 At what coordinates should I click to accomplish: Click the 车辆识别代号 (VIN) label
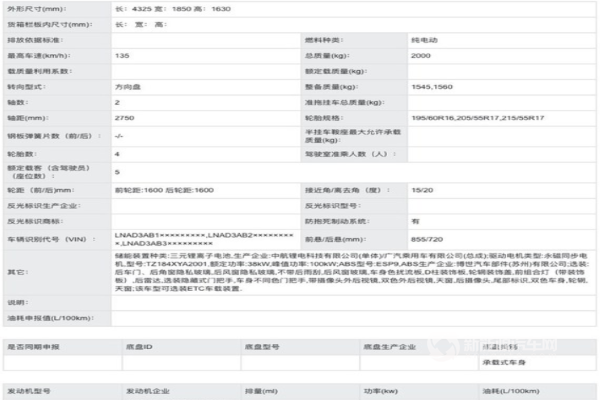(x=51, y=239)
